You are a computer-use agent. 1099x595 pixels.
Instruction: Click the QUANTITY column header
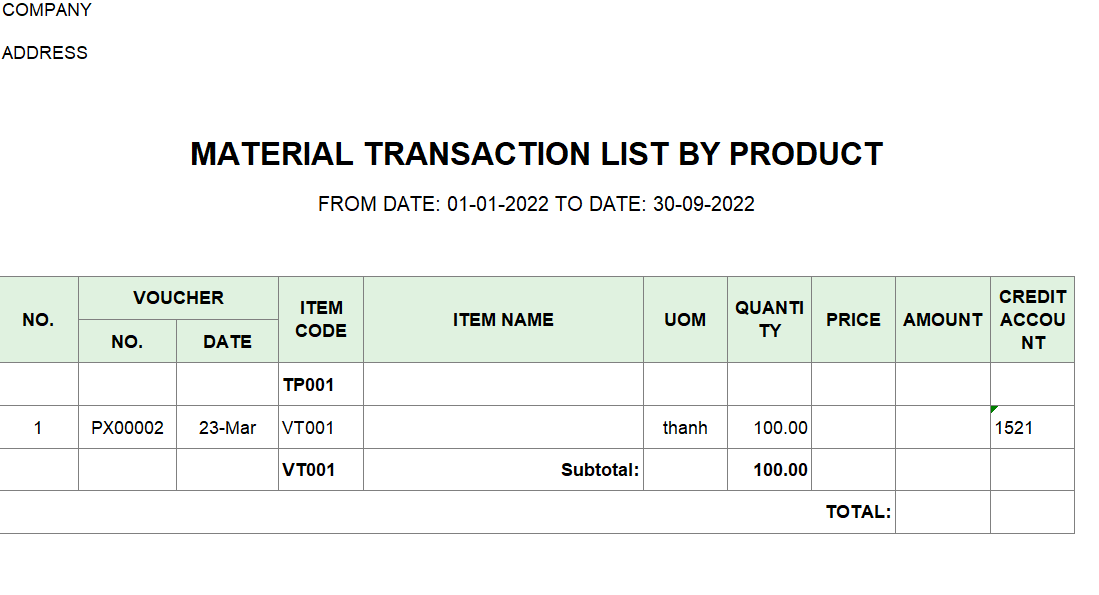point(770,320)
